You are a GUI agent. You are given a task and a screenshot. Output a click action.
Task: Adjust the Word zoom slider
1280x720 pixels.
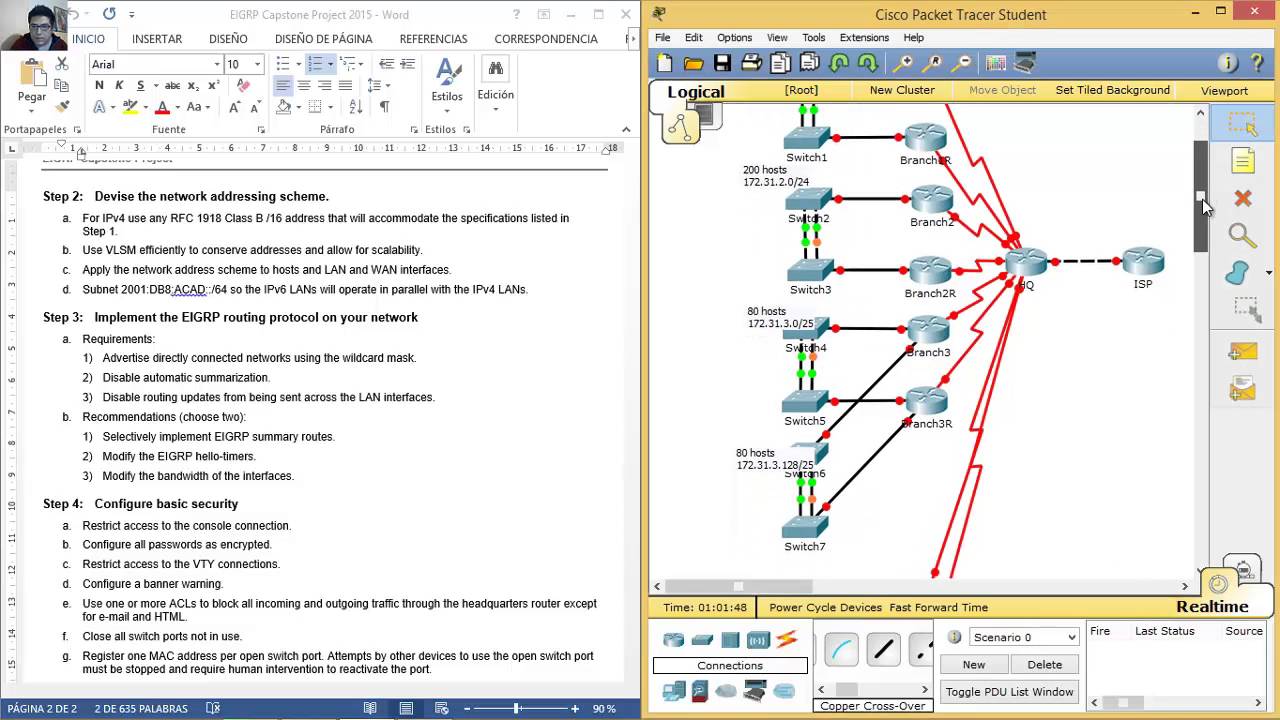(x=517, y=708)
